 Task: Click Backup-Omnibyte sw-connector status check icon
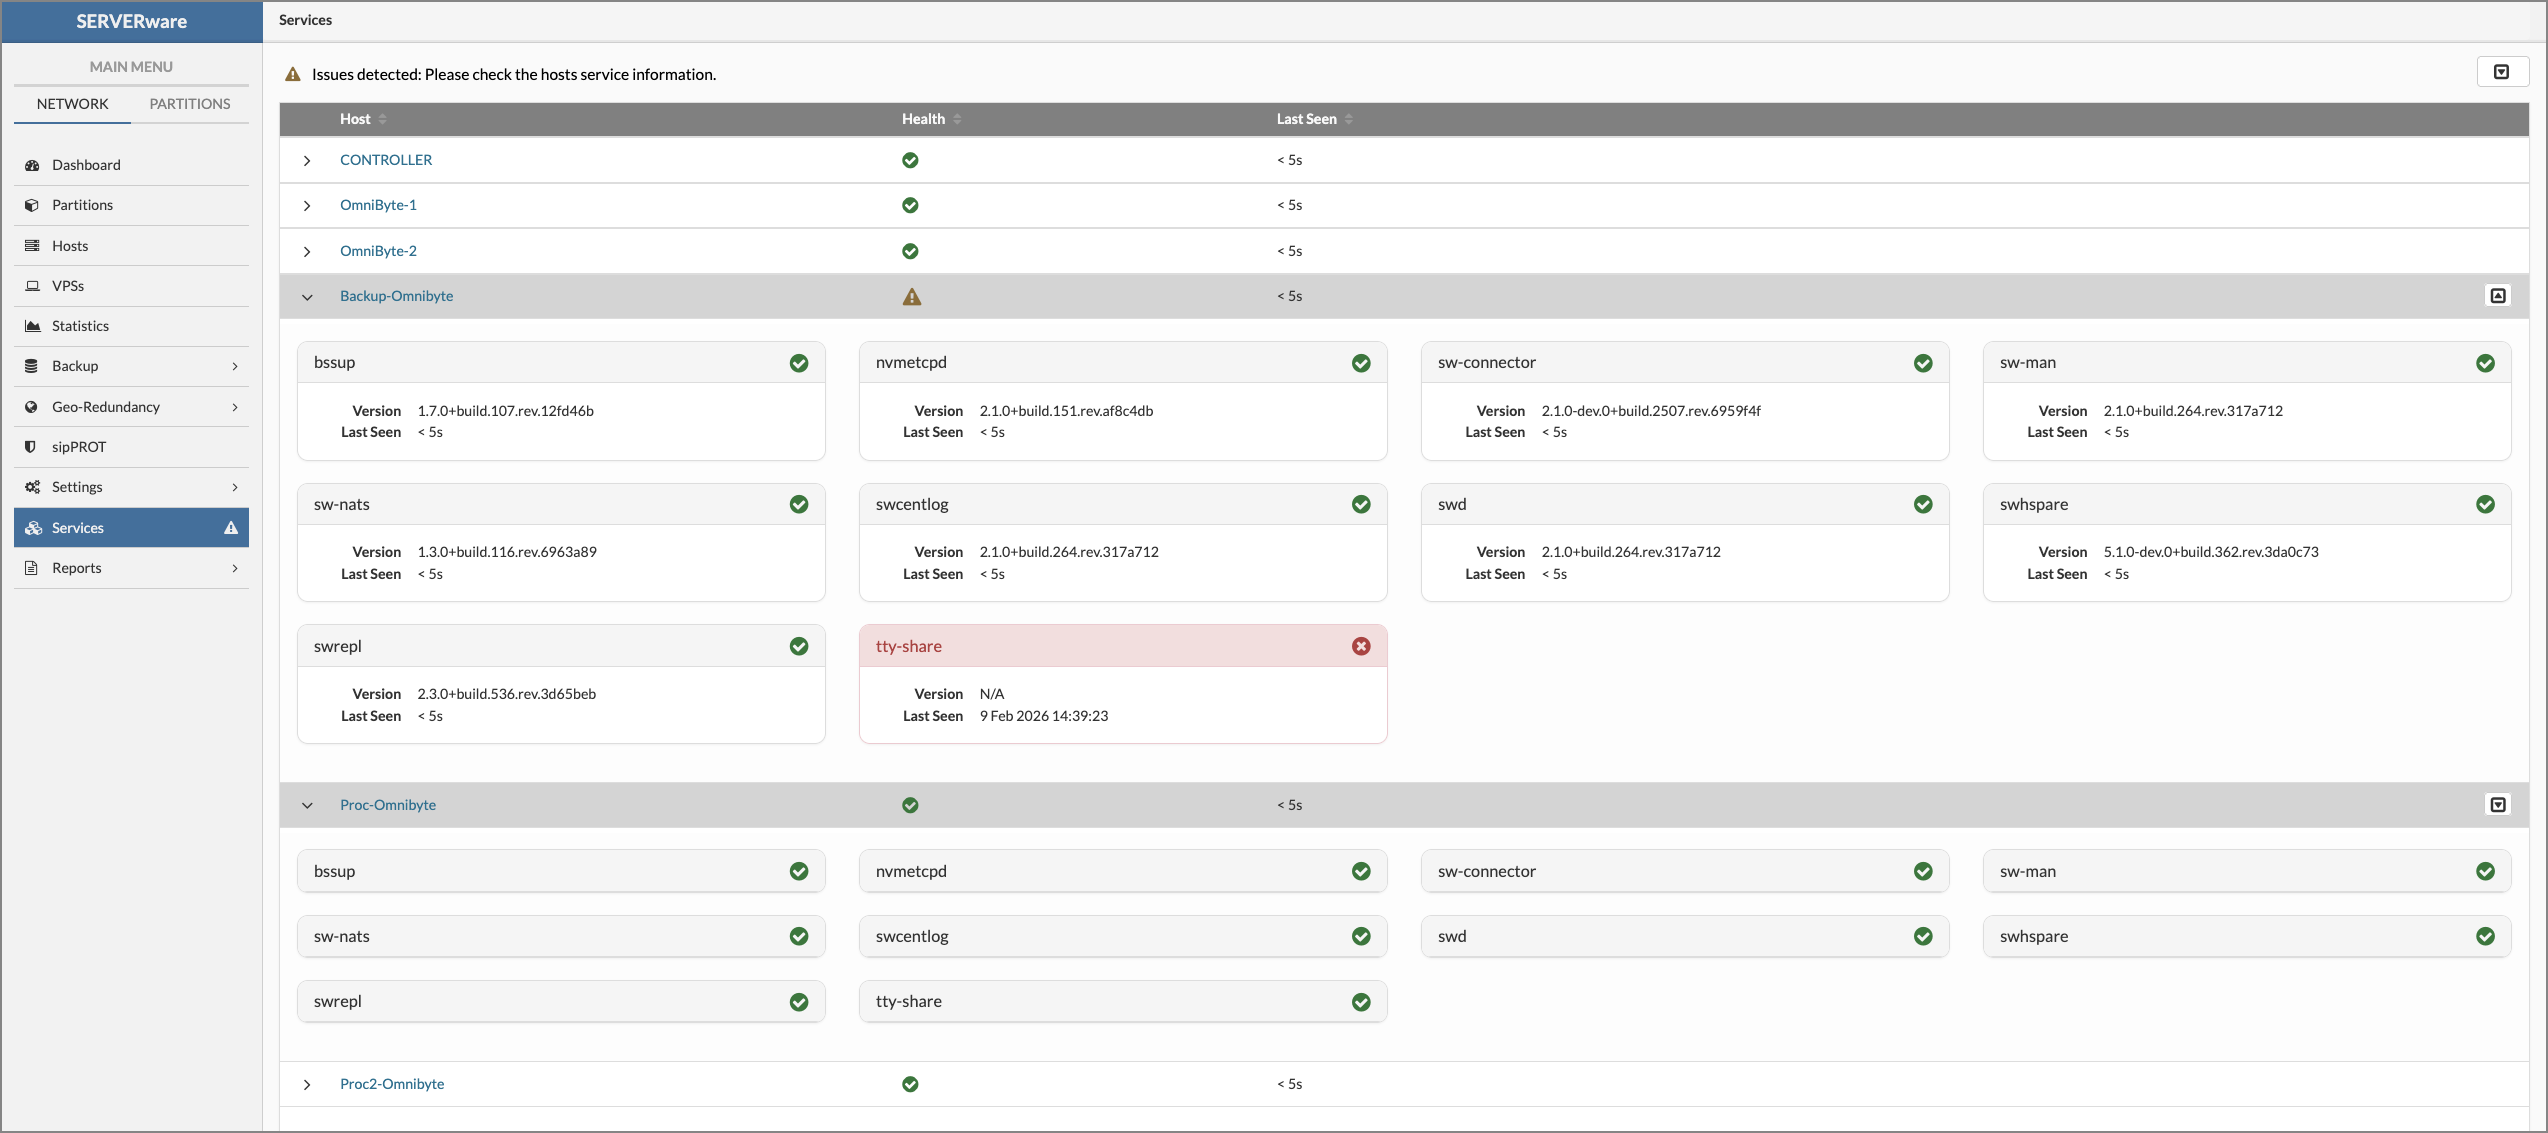coord(1923,363)
